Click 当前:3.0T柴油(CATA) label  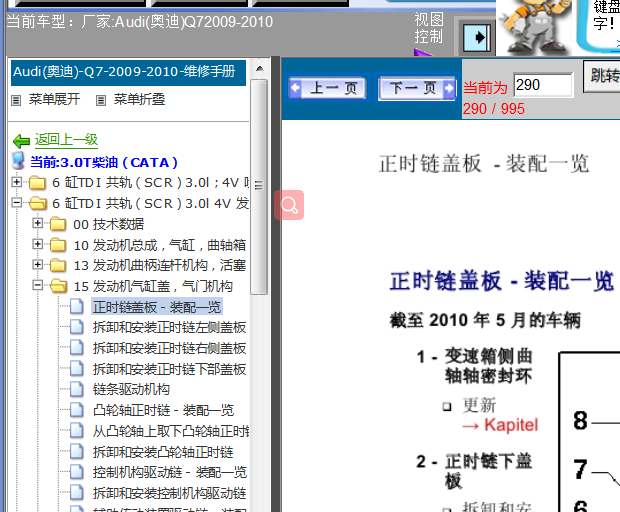click(x=104, y=162)
